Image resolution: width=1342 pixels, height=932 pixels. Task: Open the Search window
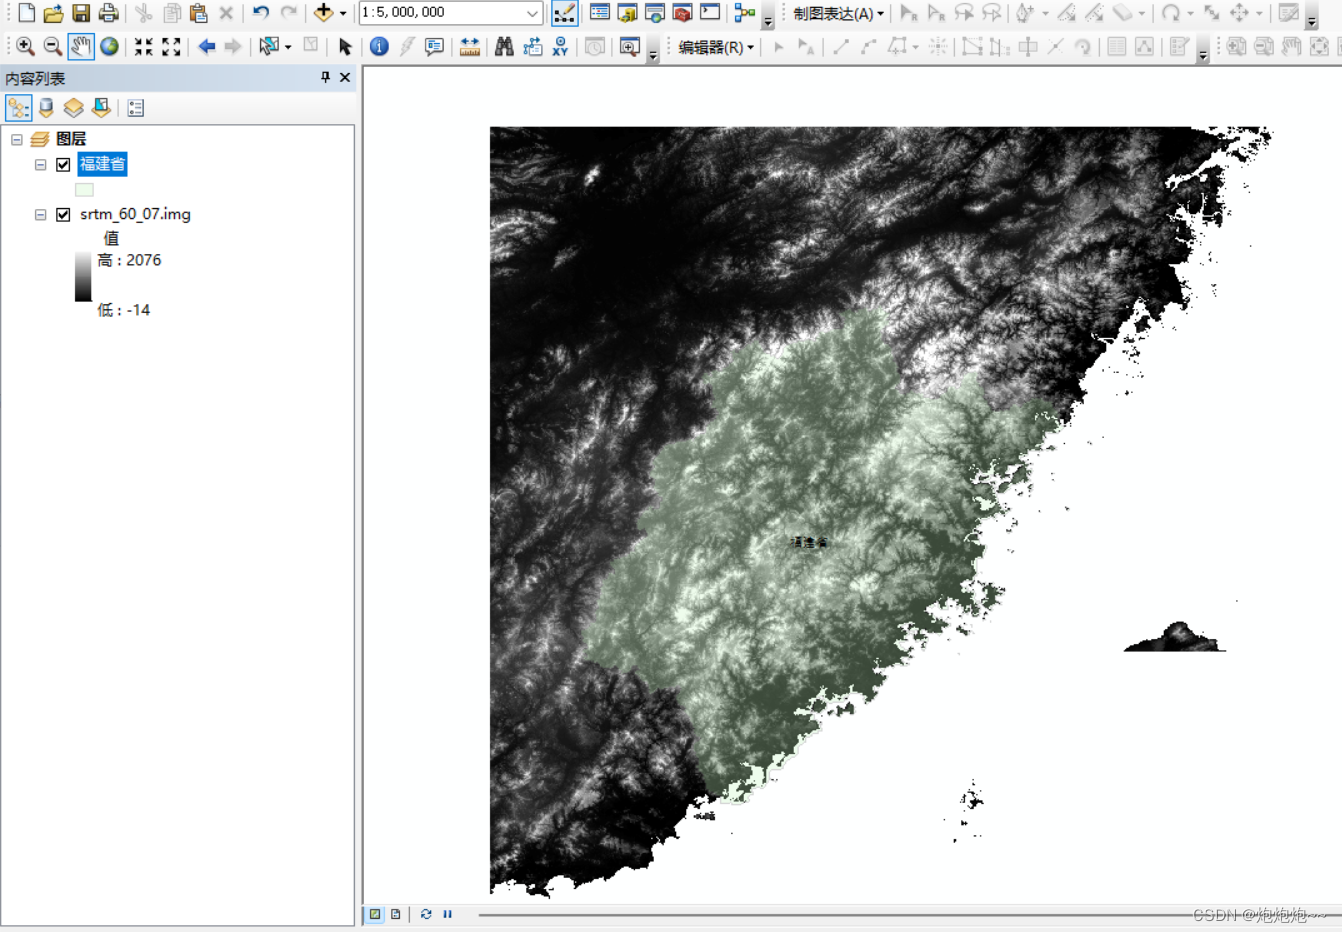click(x=655, y=13)
